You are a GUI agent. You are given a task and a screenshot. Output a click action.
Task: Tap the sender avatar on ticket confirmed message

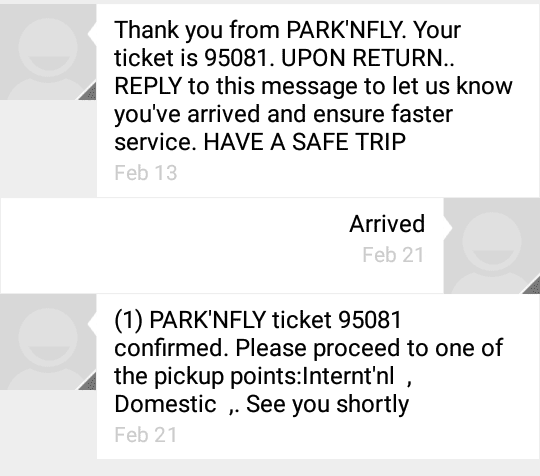(x=48, y=342)
